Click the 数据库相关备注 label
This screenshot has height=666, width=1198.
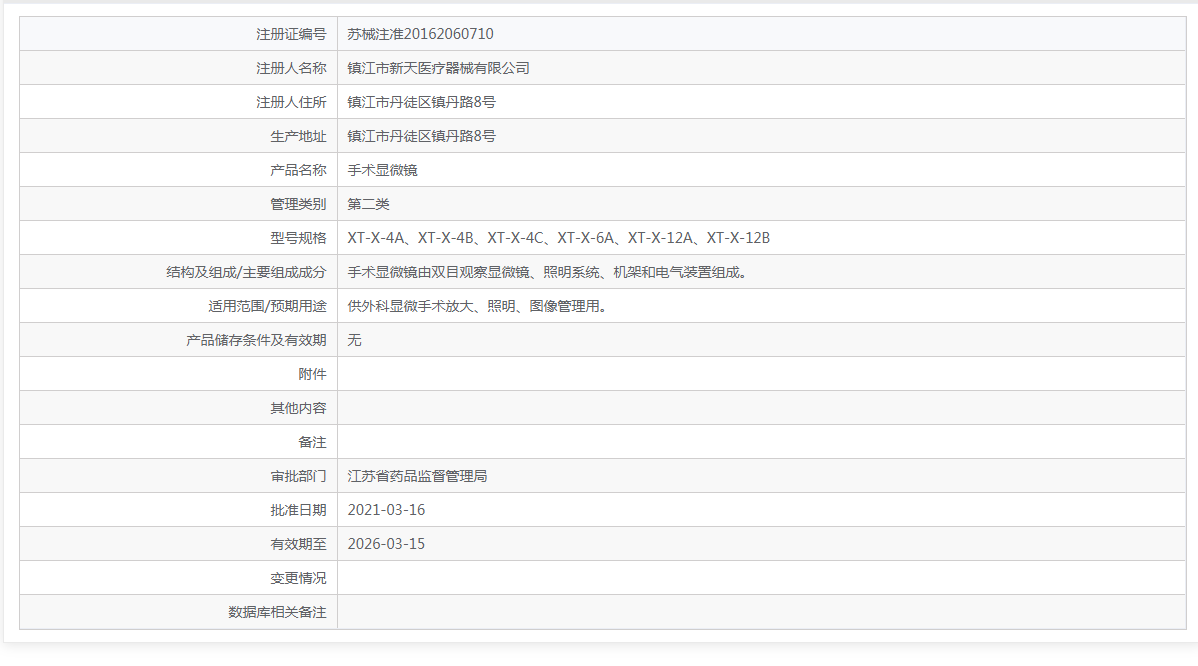(x=277, y=612)
